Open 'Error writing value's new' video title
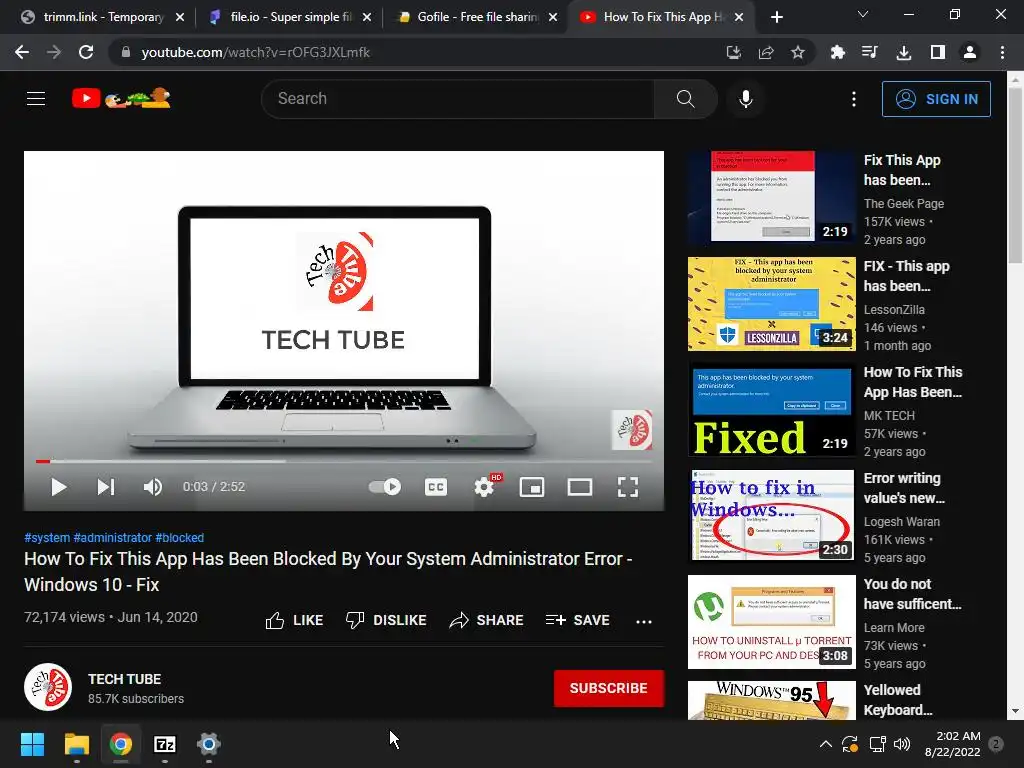Screen dimensions: 1024x768 click(x=904, y=488)
